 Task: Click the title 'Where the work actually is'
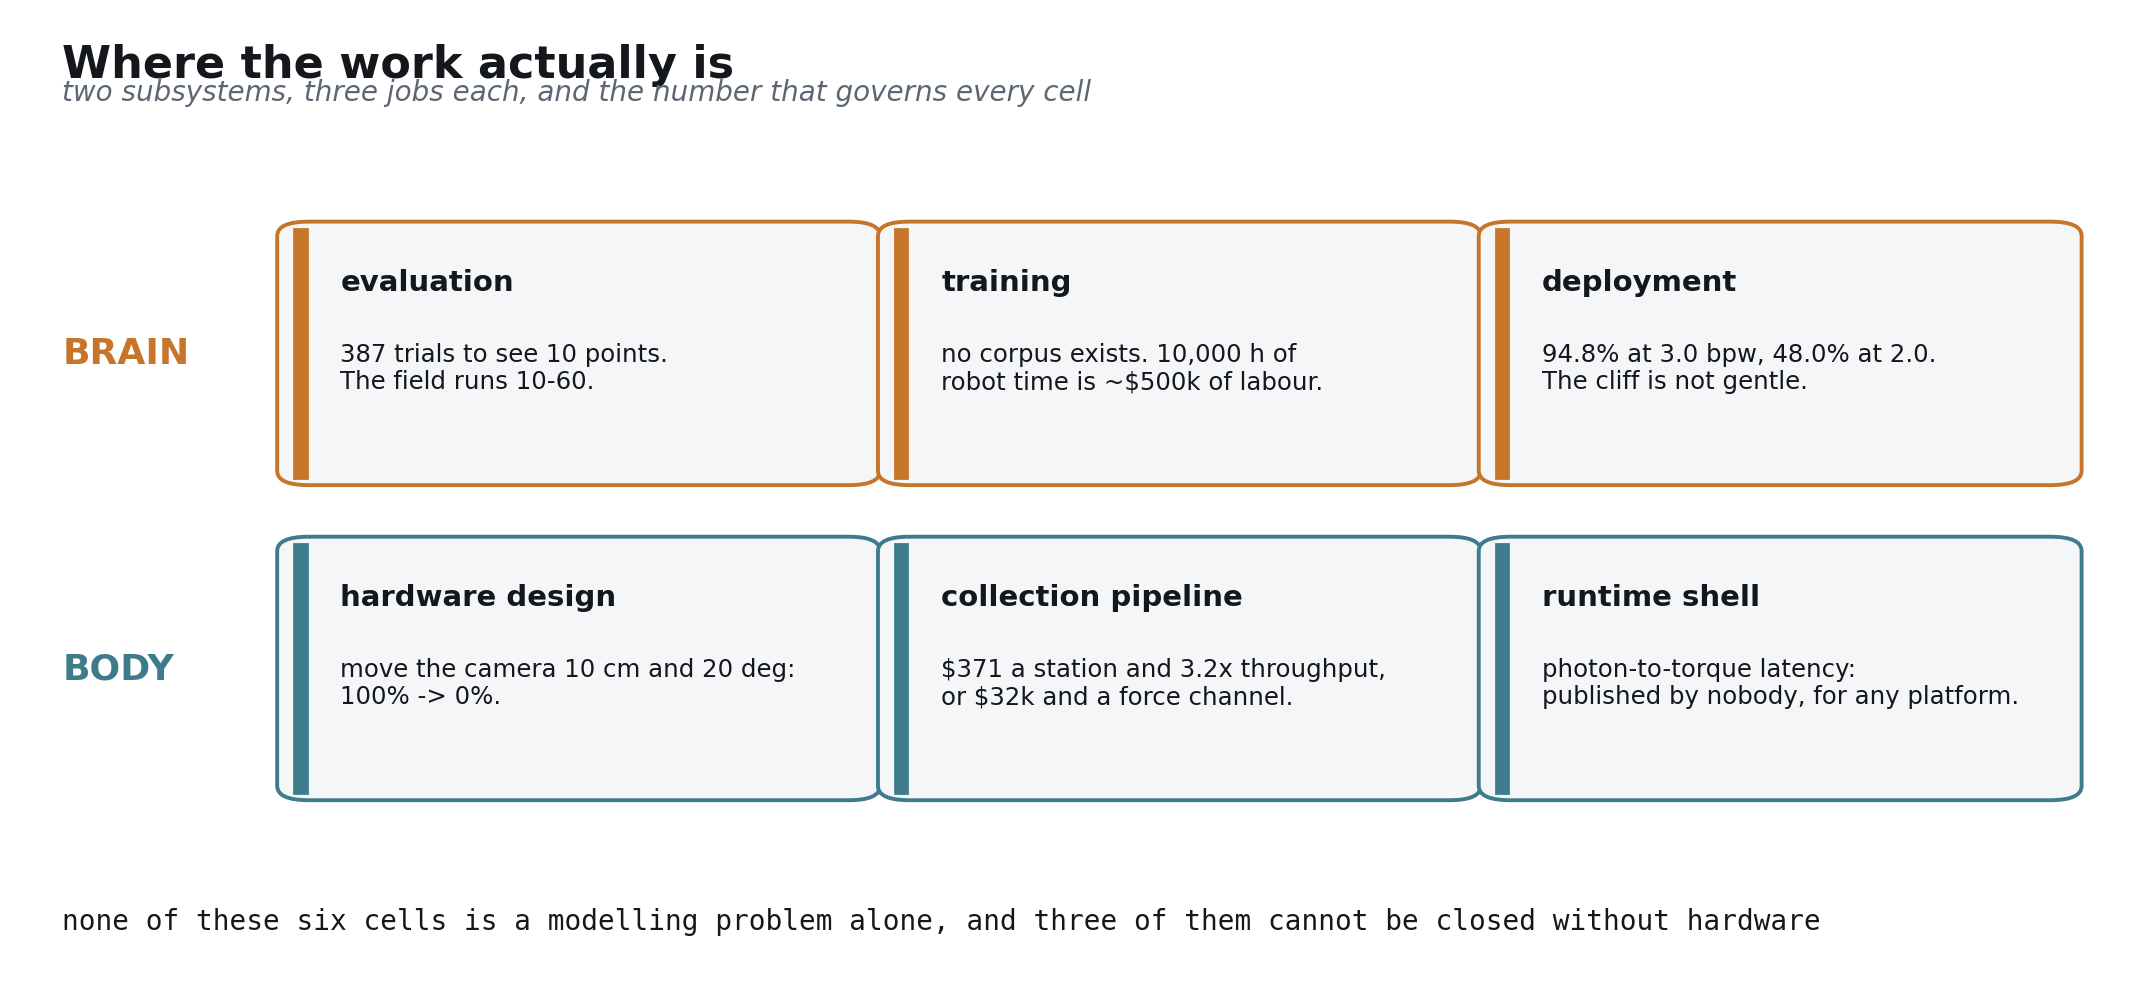[398, 64]
